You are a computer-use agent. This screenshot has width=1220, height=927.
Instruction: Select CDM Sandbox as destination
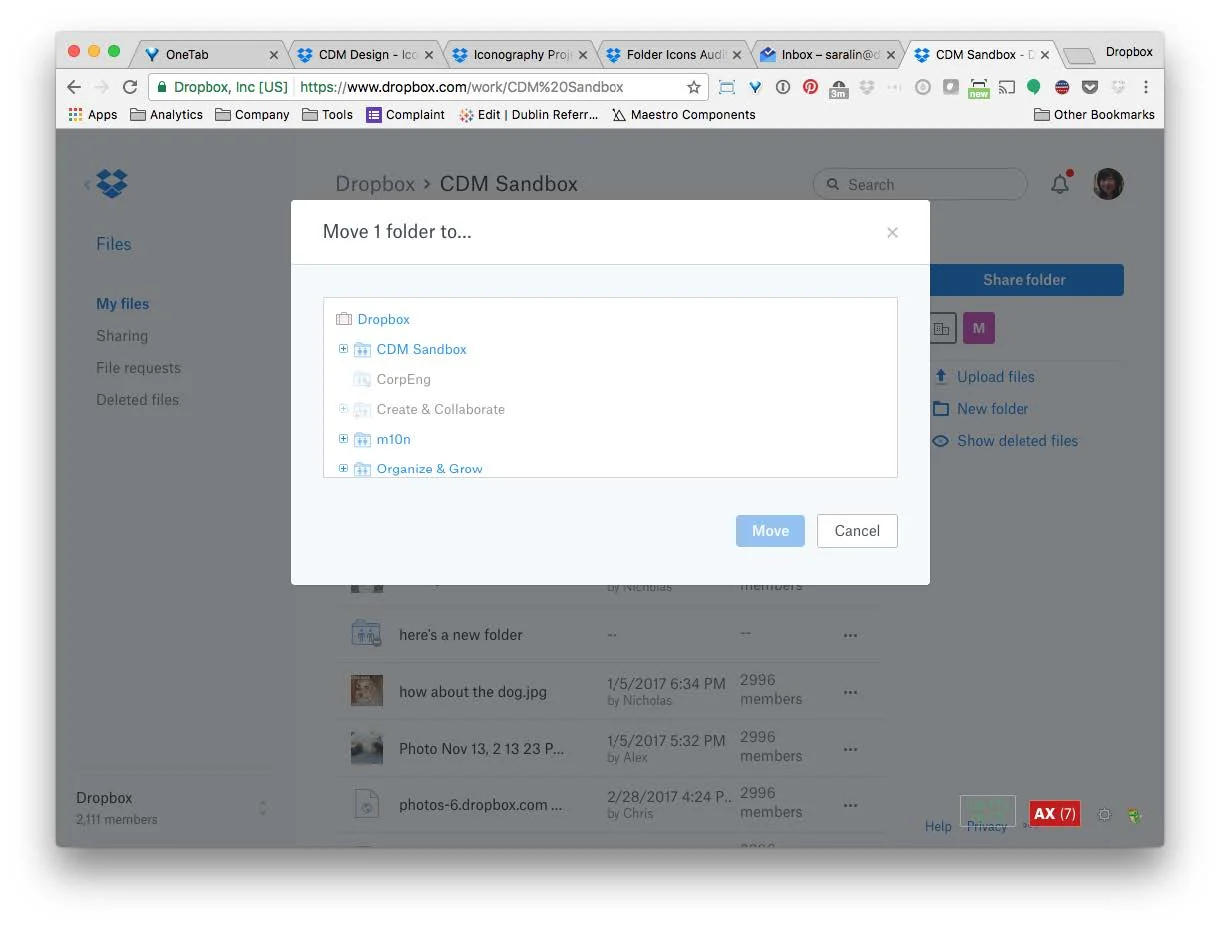(x=421, y=349)
